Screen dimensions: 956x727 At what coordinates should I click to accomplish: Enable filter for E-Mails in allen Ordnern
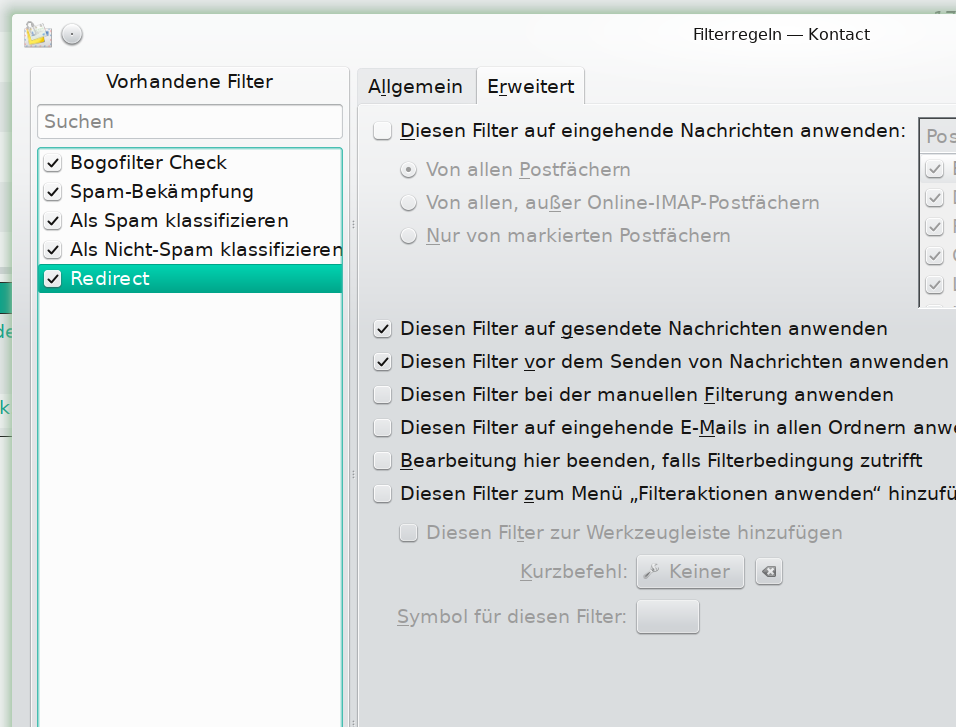point(382,428)
